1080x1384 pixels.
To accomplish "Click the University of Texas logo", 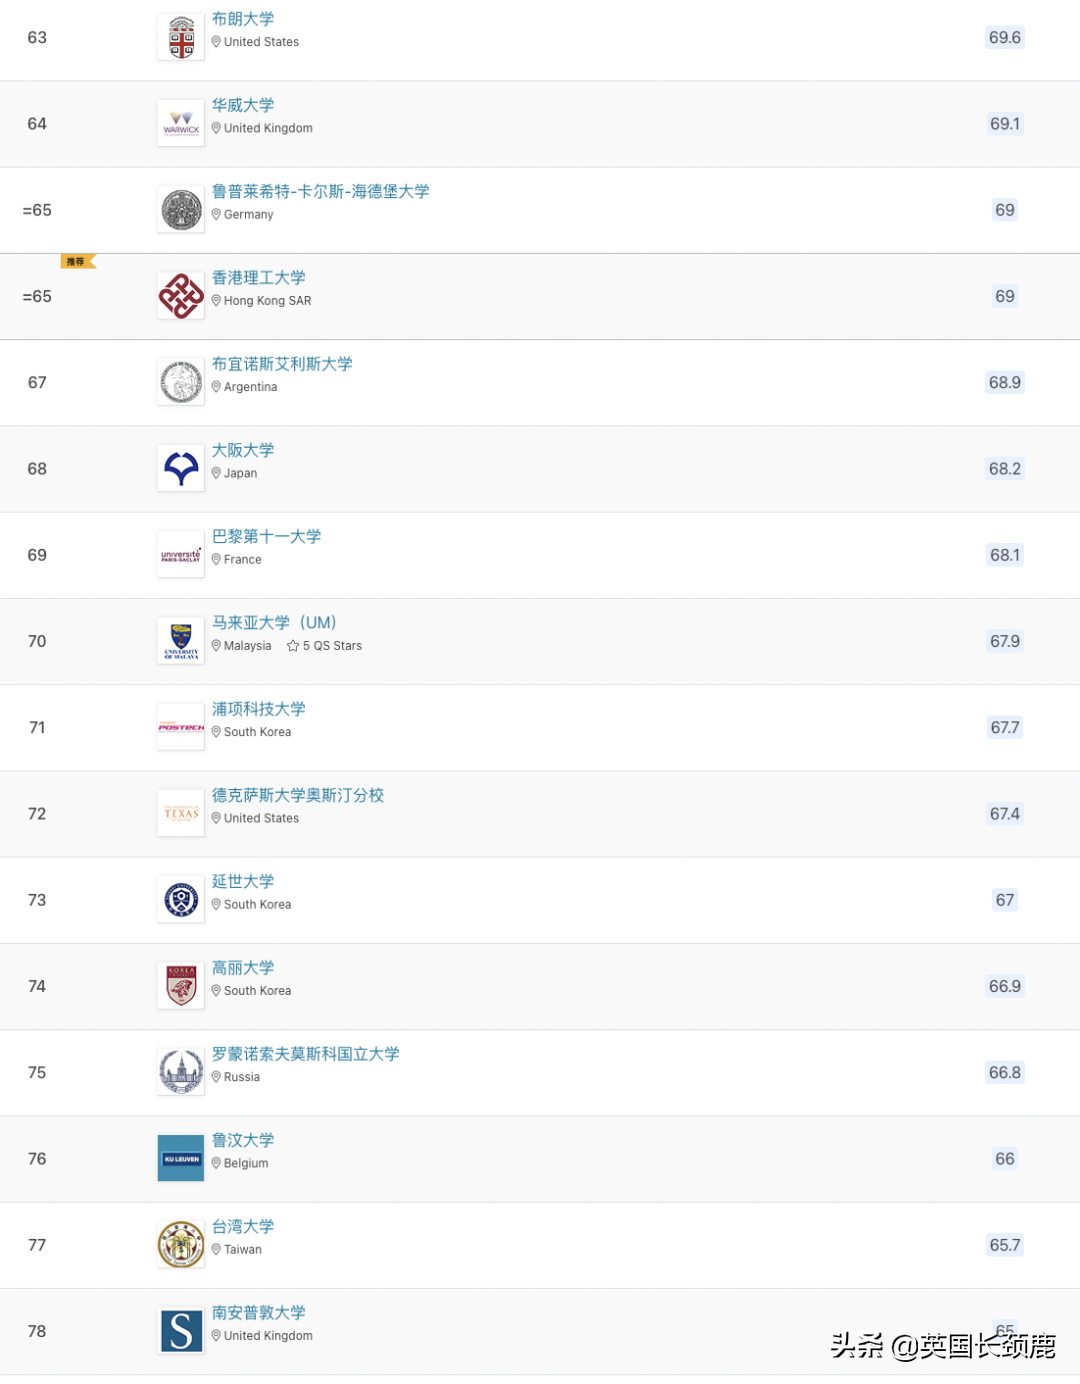I will tap(181, 814).
